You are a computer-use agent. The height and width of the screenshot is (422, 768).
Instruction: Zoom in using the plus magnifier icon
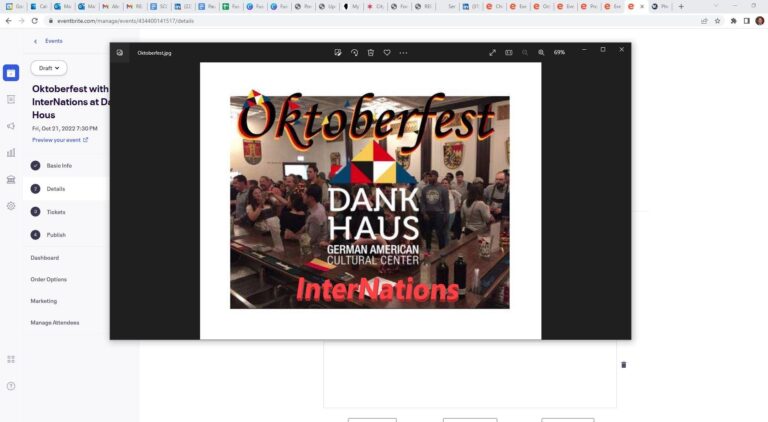click(541, 52)
